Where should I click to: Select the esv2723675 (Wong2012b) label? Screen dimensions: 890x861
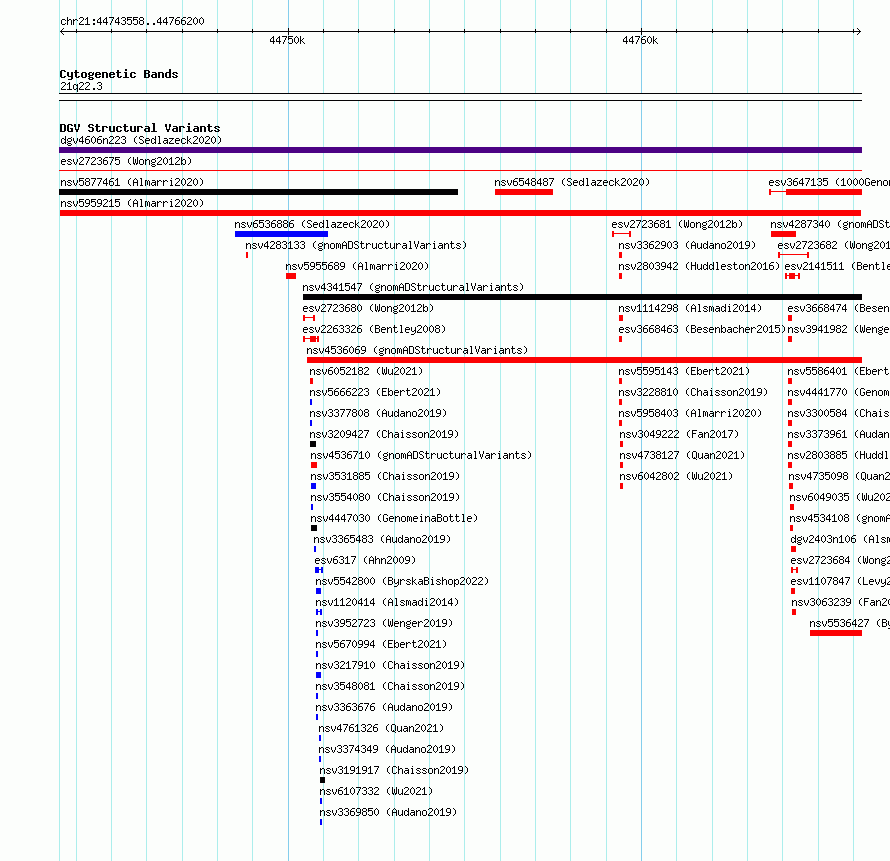[126, 161]
